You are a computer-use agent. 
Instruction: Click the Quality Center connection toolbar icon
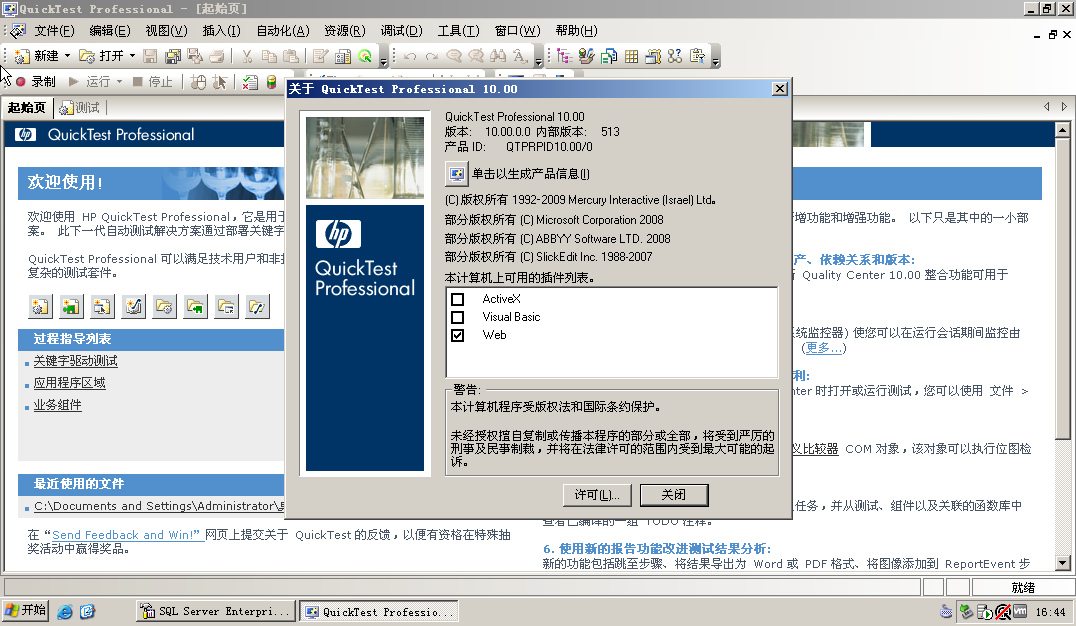click(x=365, y=56)
